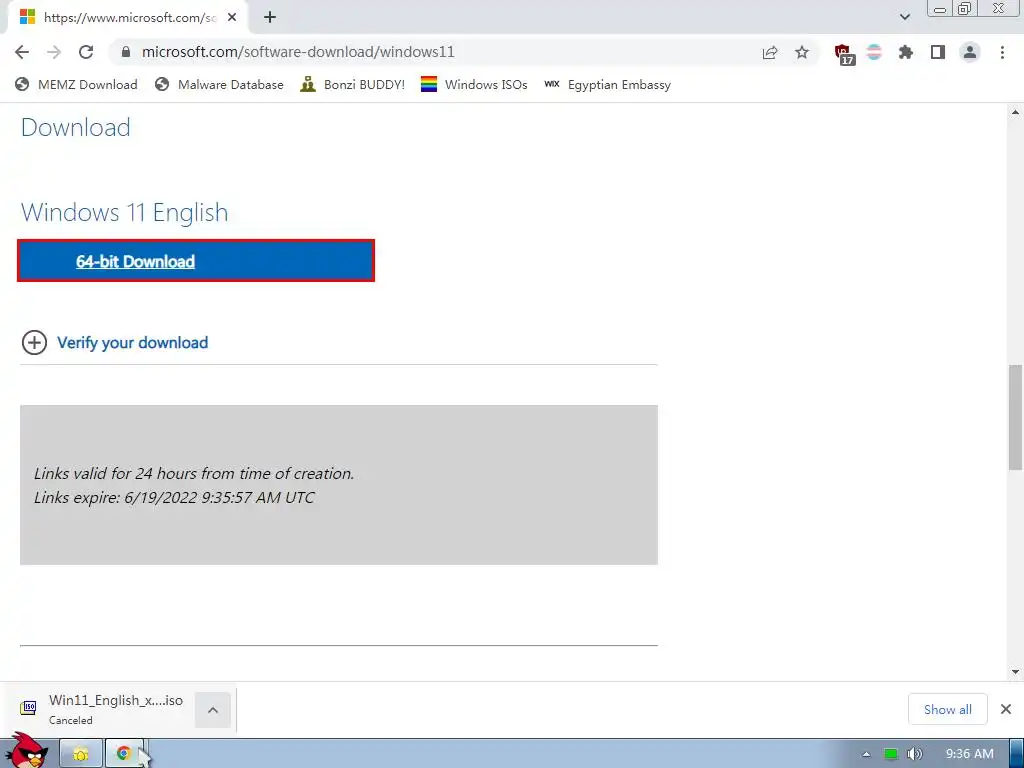Open the folder icon in taskbar
This screenshot has height=768, width=1024.
pyautogui.click(x=81, y=754)
